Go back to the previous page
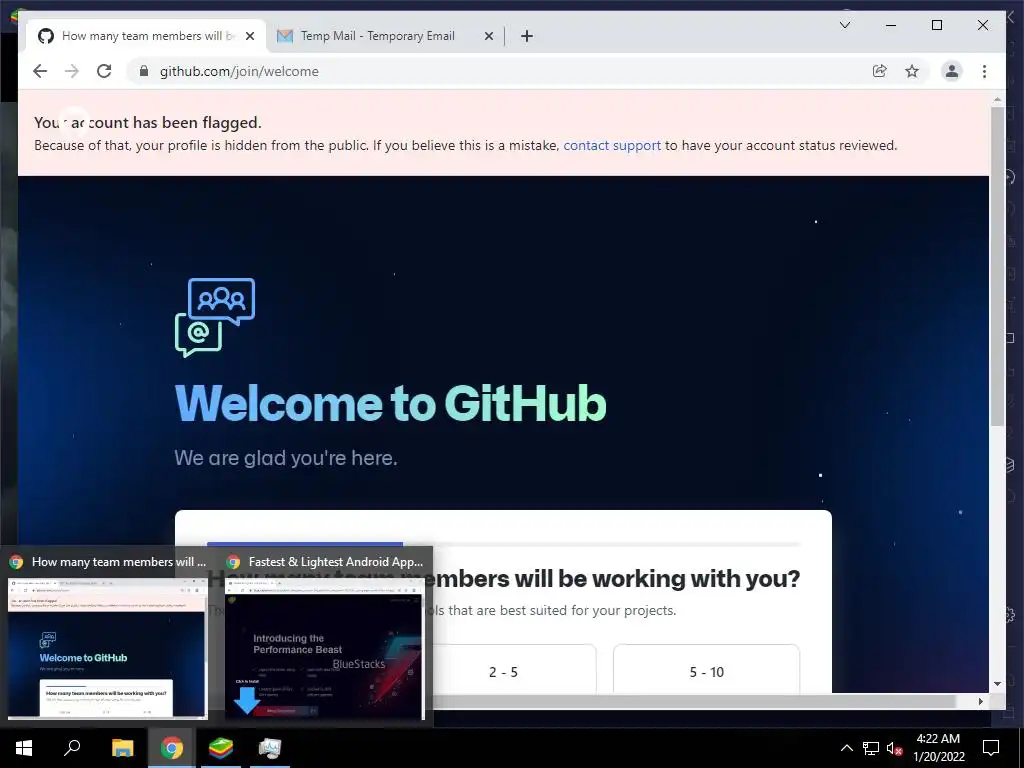The width and height of the screenshot is (1024, 768). point(40,71)
